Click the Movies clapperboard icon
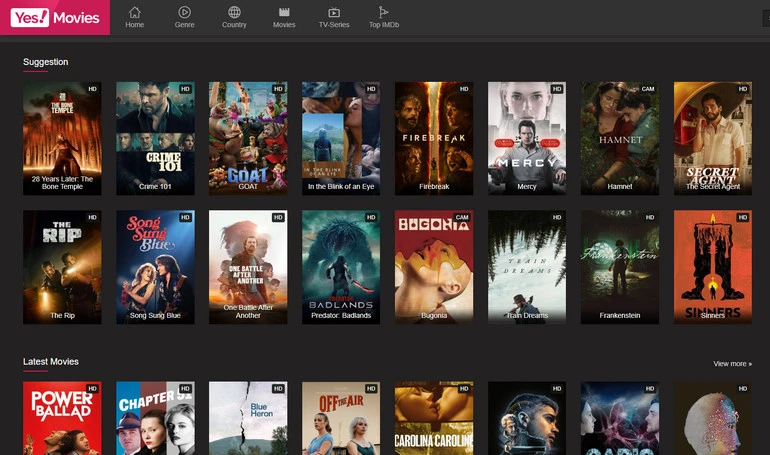 click(284, 12)
